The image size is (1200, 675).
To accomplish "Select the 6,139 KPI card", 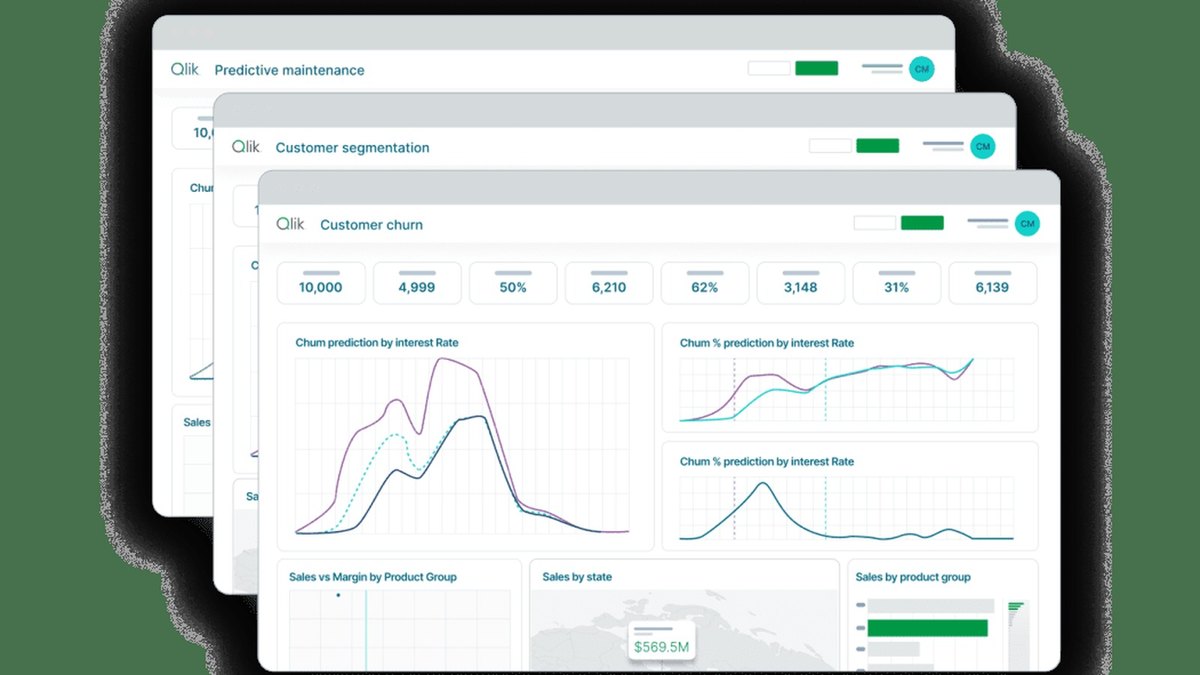I will (993, 283).
